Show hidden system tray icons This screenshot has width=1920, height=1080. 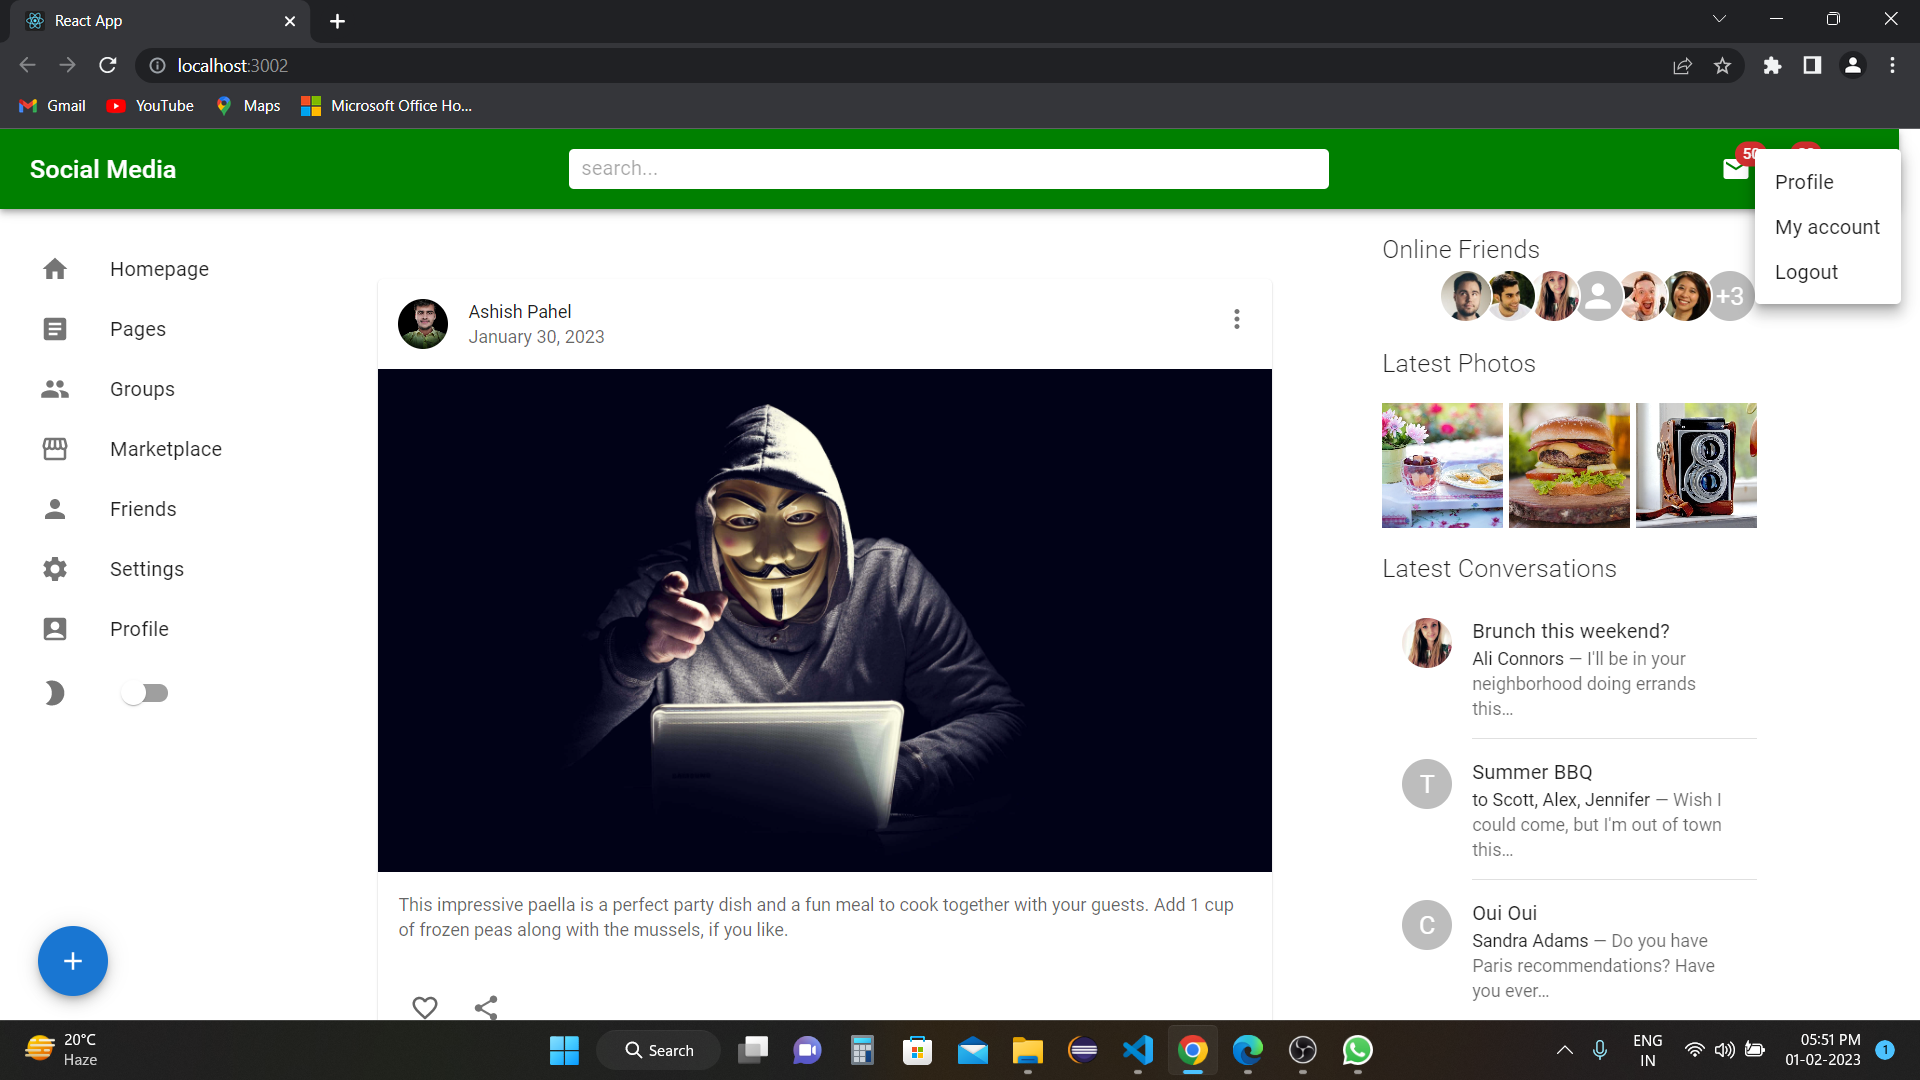[x=1565, y=1050]
